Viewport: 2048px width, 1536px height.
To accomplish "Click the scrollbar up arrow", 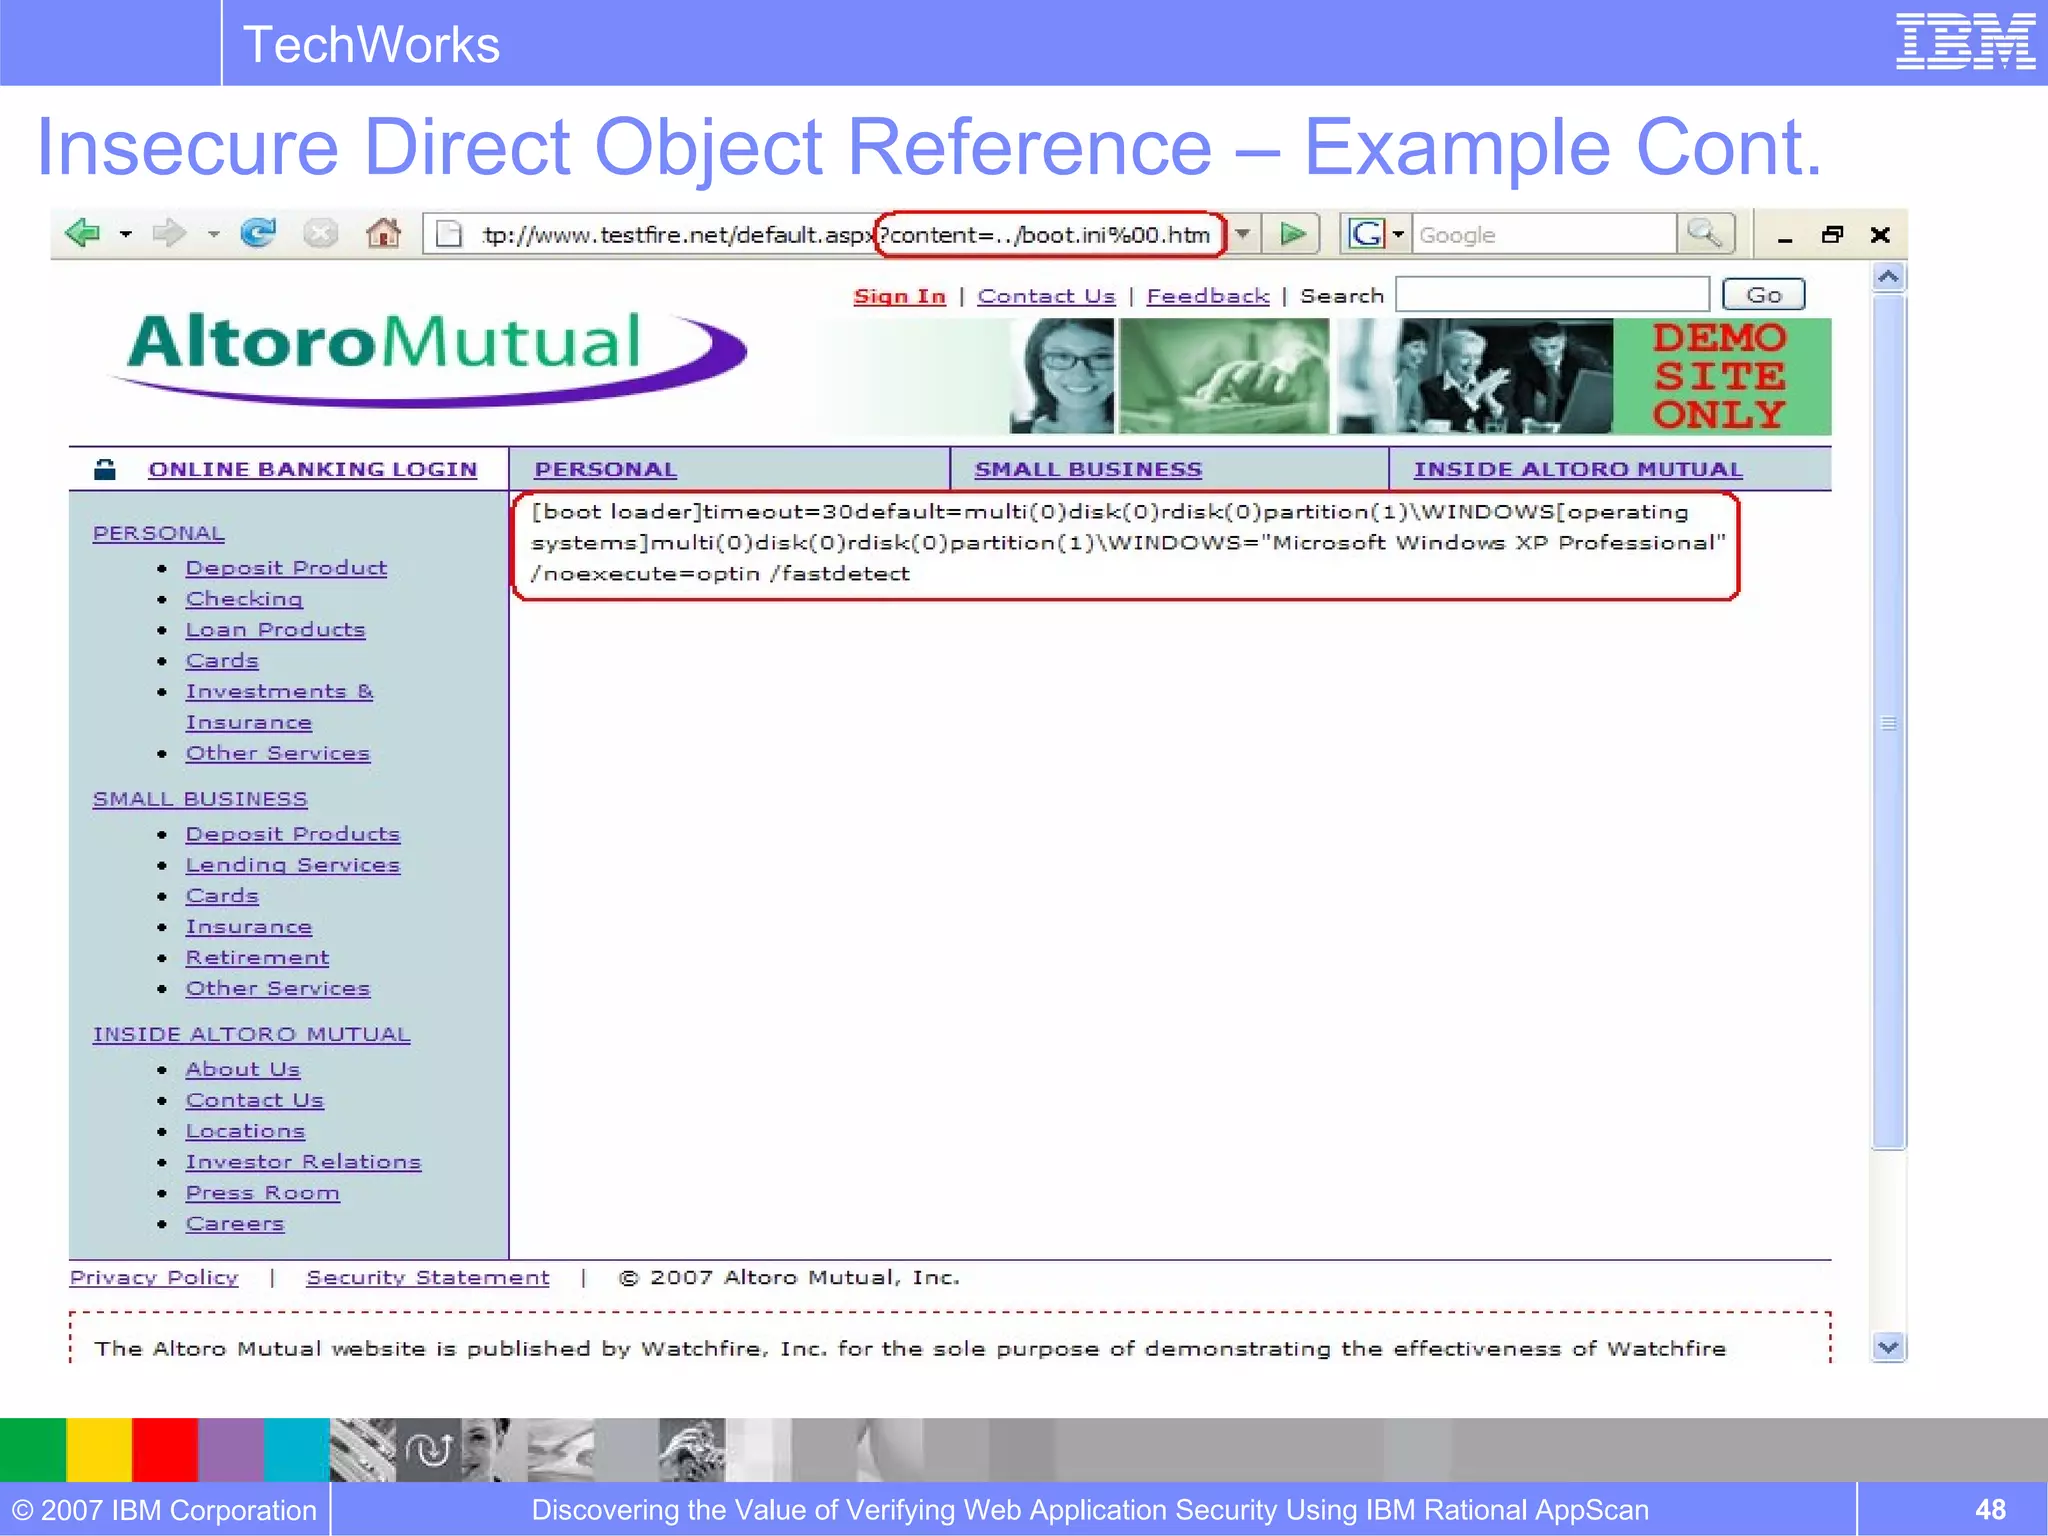I will point(1888,277).
